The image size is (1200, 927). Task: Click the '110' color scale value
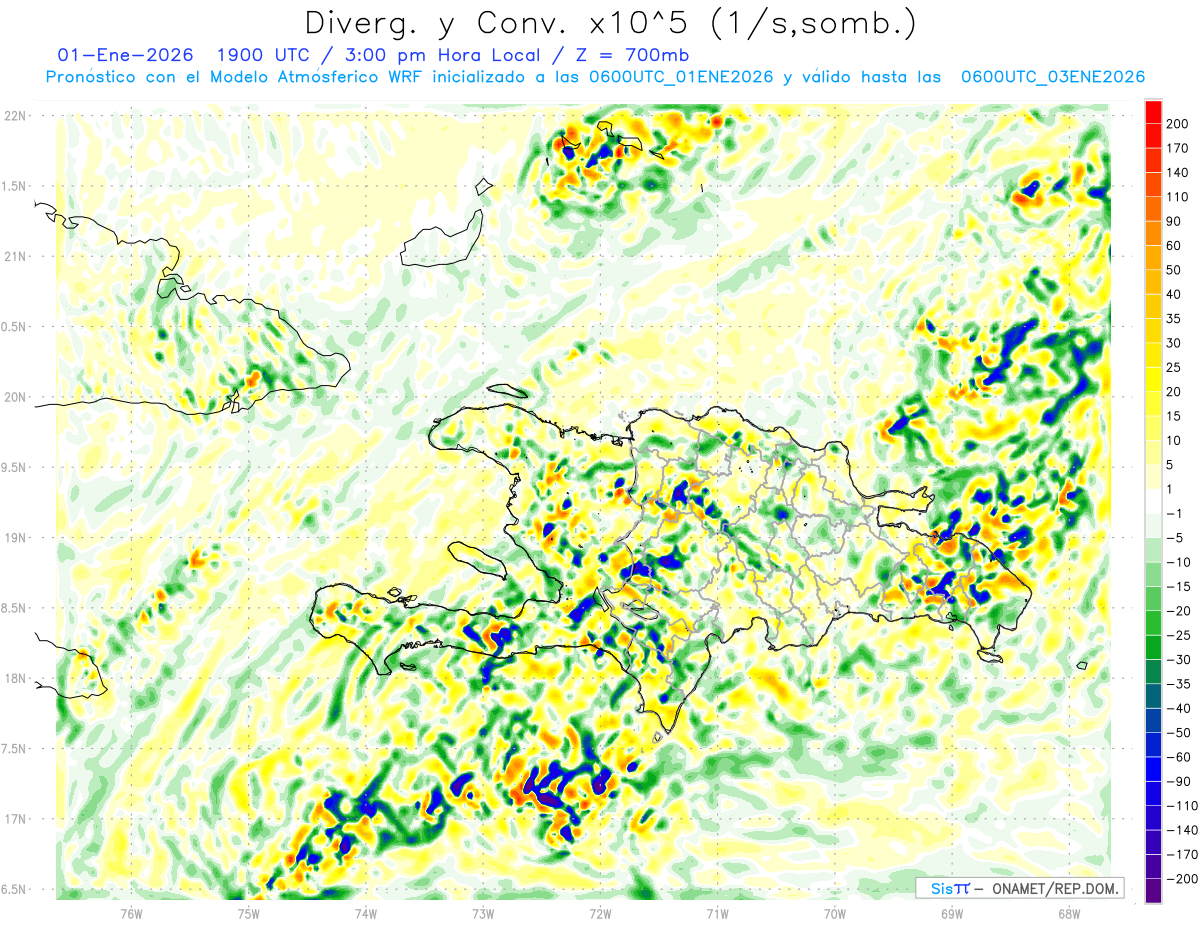[x=1179, y=197]
